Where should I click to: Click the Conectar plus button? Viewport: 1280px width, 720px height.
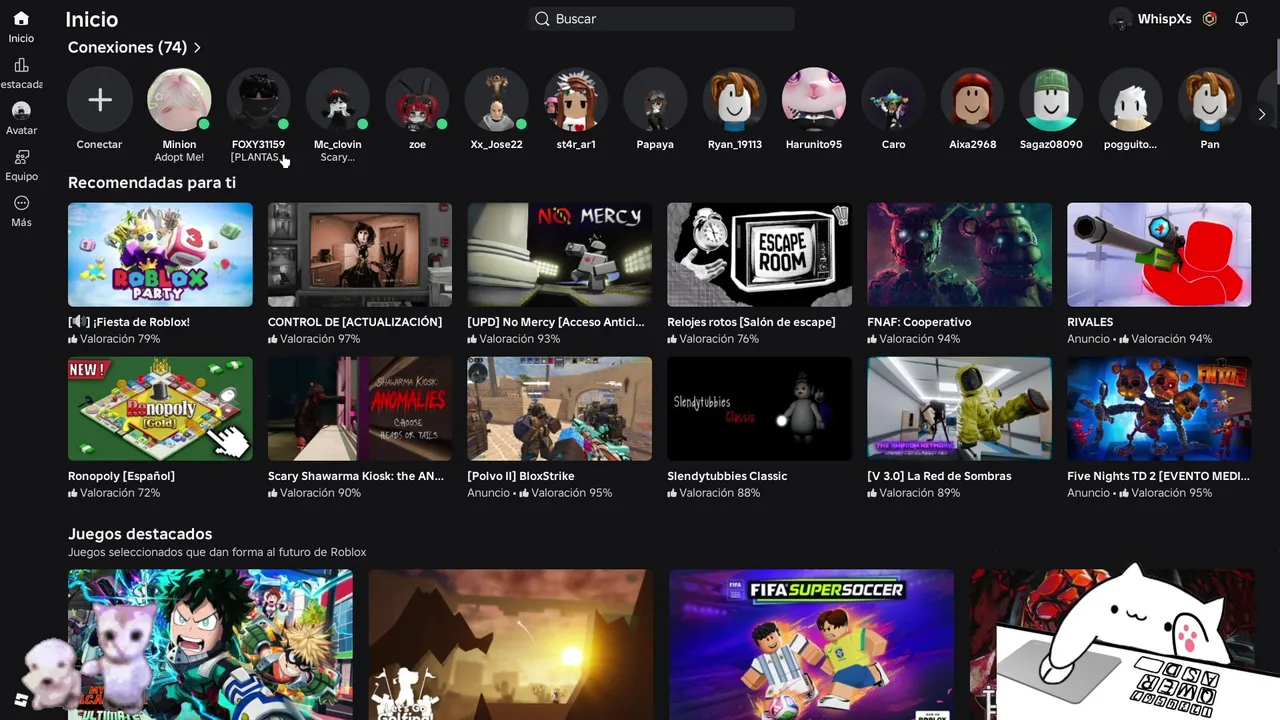pyautogui.click(x=100, y=100)
